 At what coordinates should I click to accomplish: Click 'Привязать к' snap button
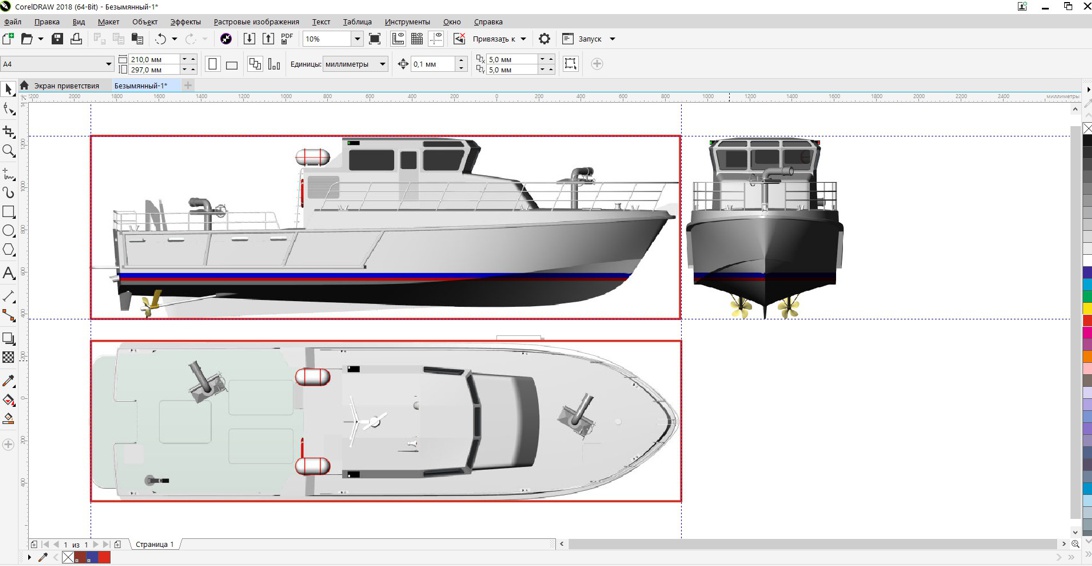tap(494, 39)
